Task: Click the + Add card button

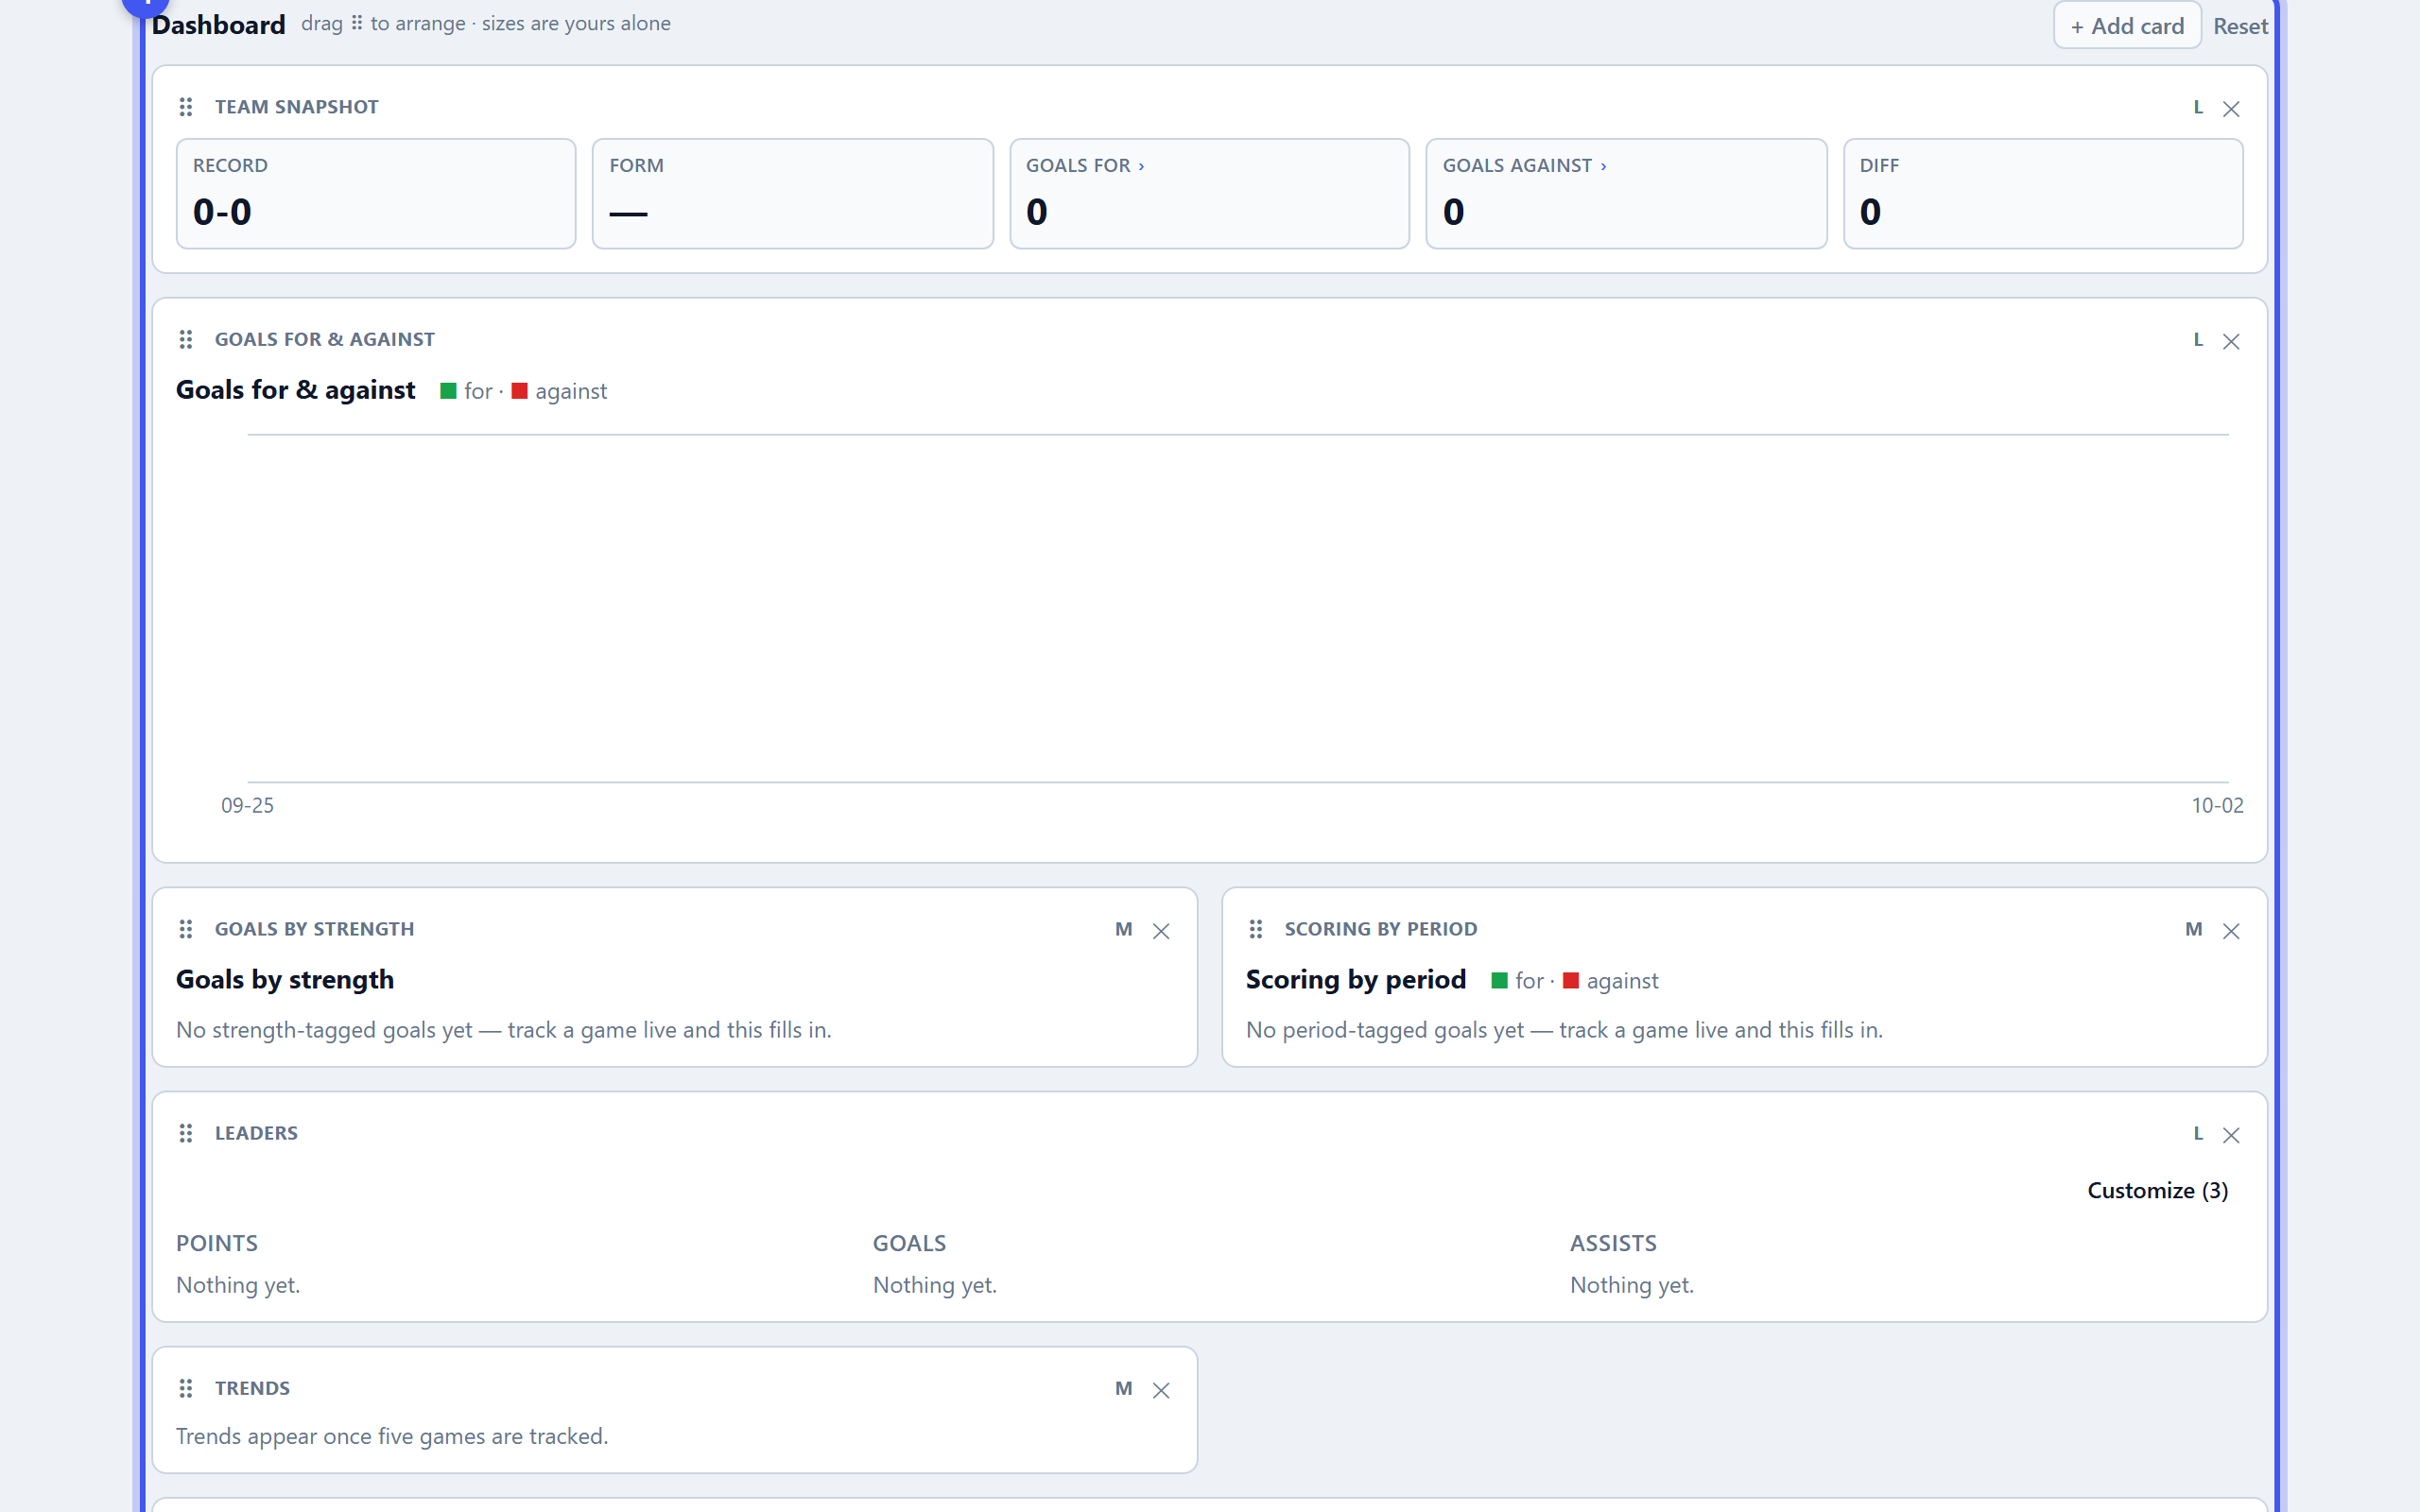Action: click(x=2127, y=26)
